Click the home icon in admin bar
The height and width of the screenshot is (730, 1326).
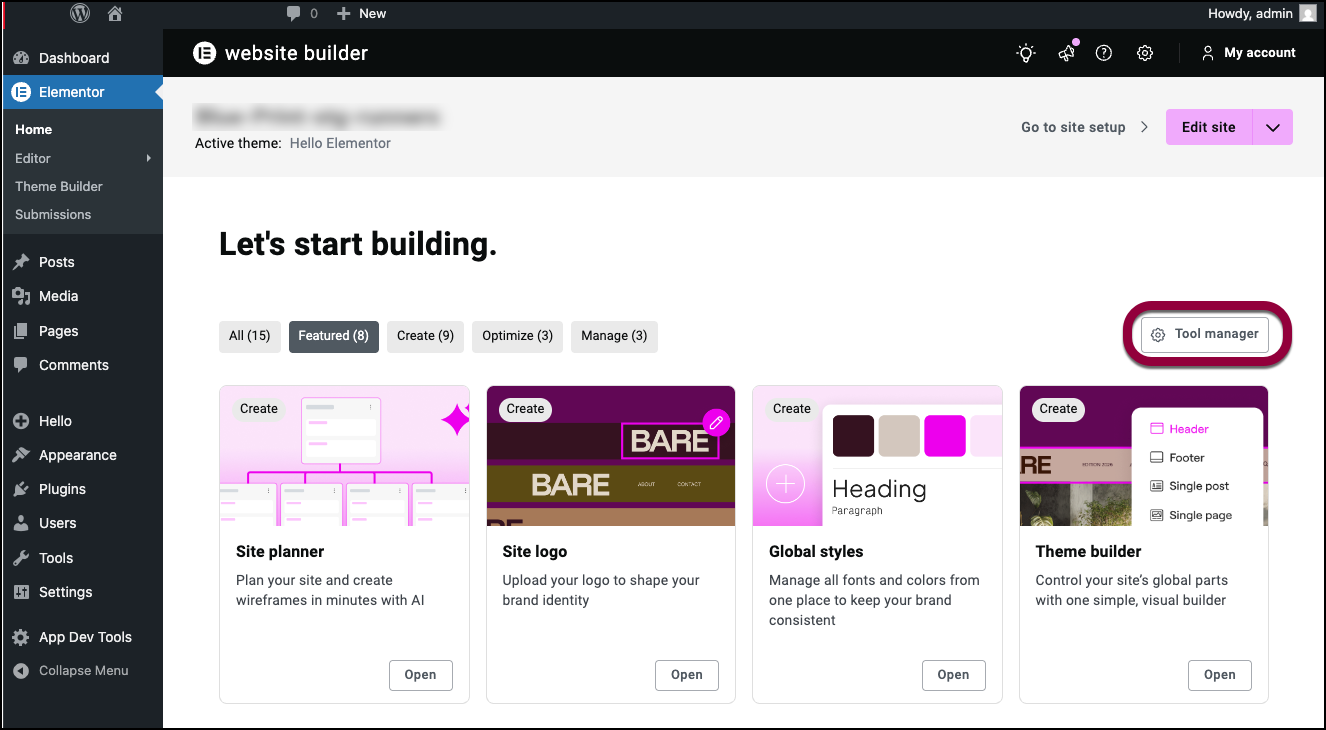point(115,13)
